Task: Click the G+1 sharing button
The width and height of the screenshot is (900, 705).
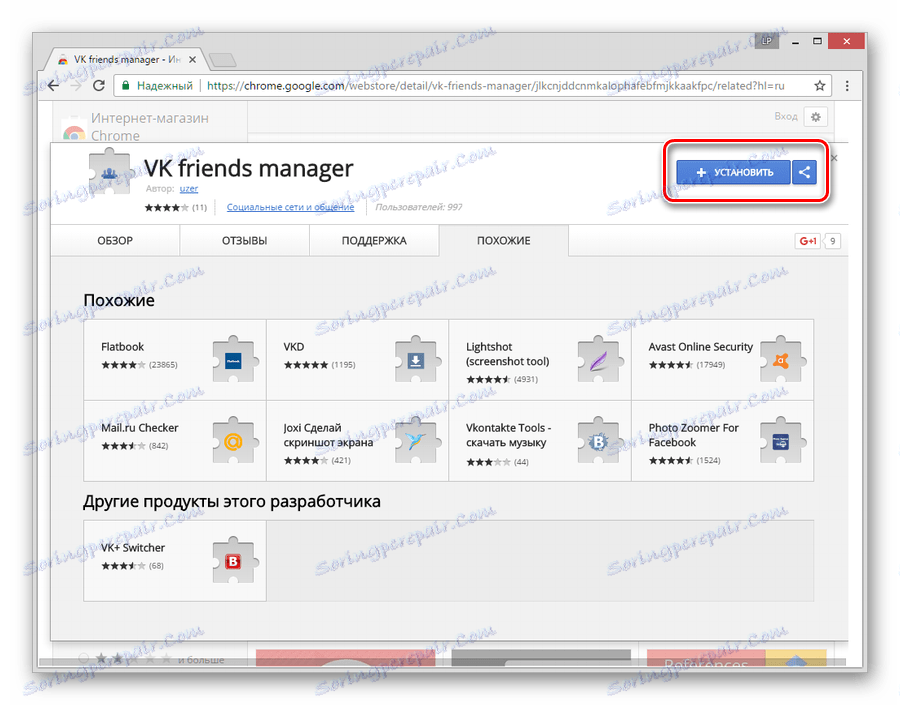Action: [808, 240]
